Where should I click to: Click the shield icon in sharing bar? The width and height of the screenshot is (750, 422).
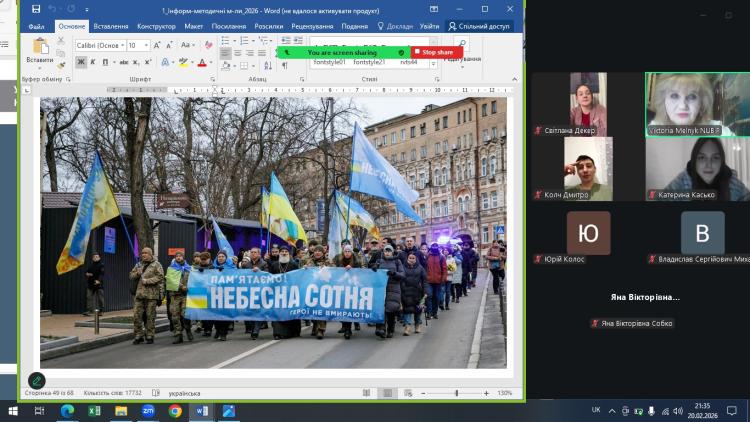(x=401, y=53)
